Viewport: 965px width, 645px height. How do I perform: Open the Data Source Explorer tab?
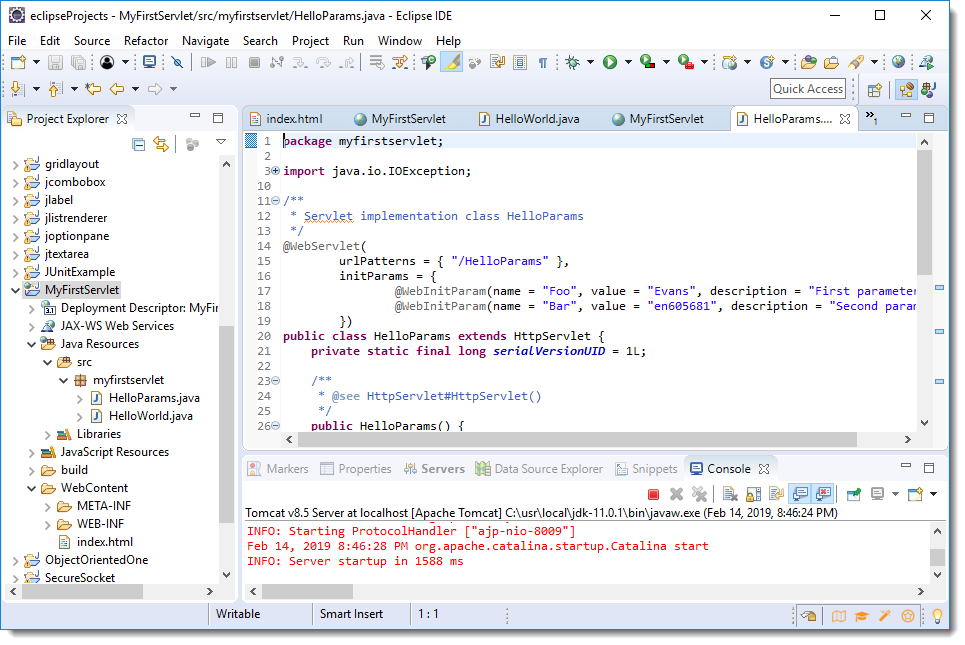click(539, 469)
